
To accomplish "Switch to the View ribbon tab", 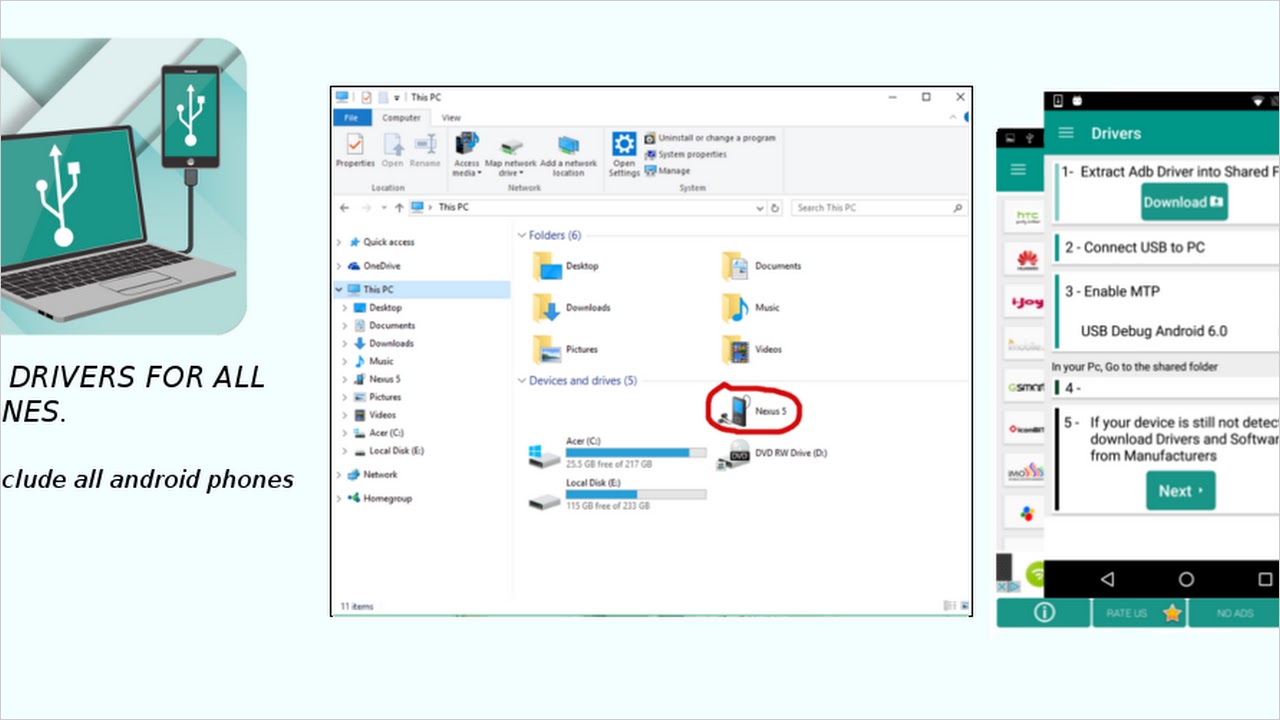I will coord(451,118).
